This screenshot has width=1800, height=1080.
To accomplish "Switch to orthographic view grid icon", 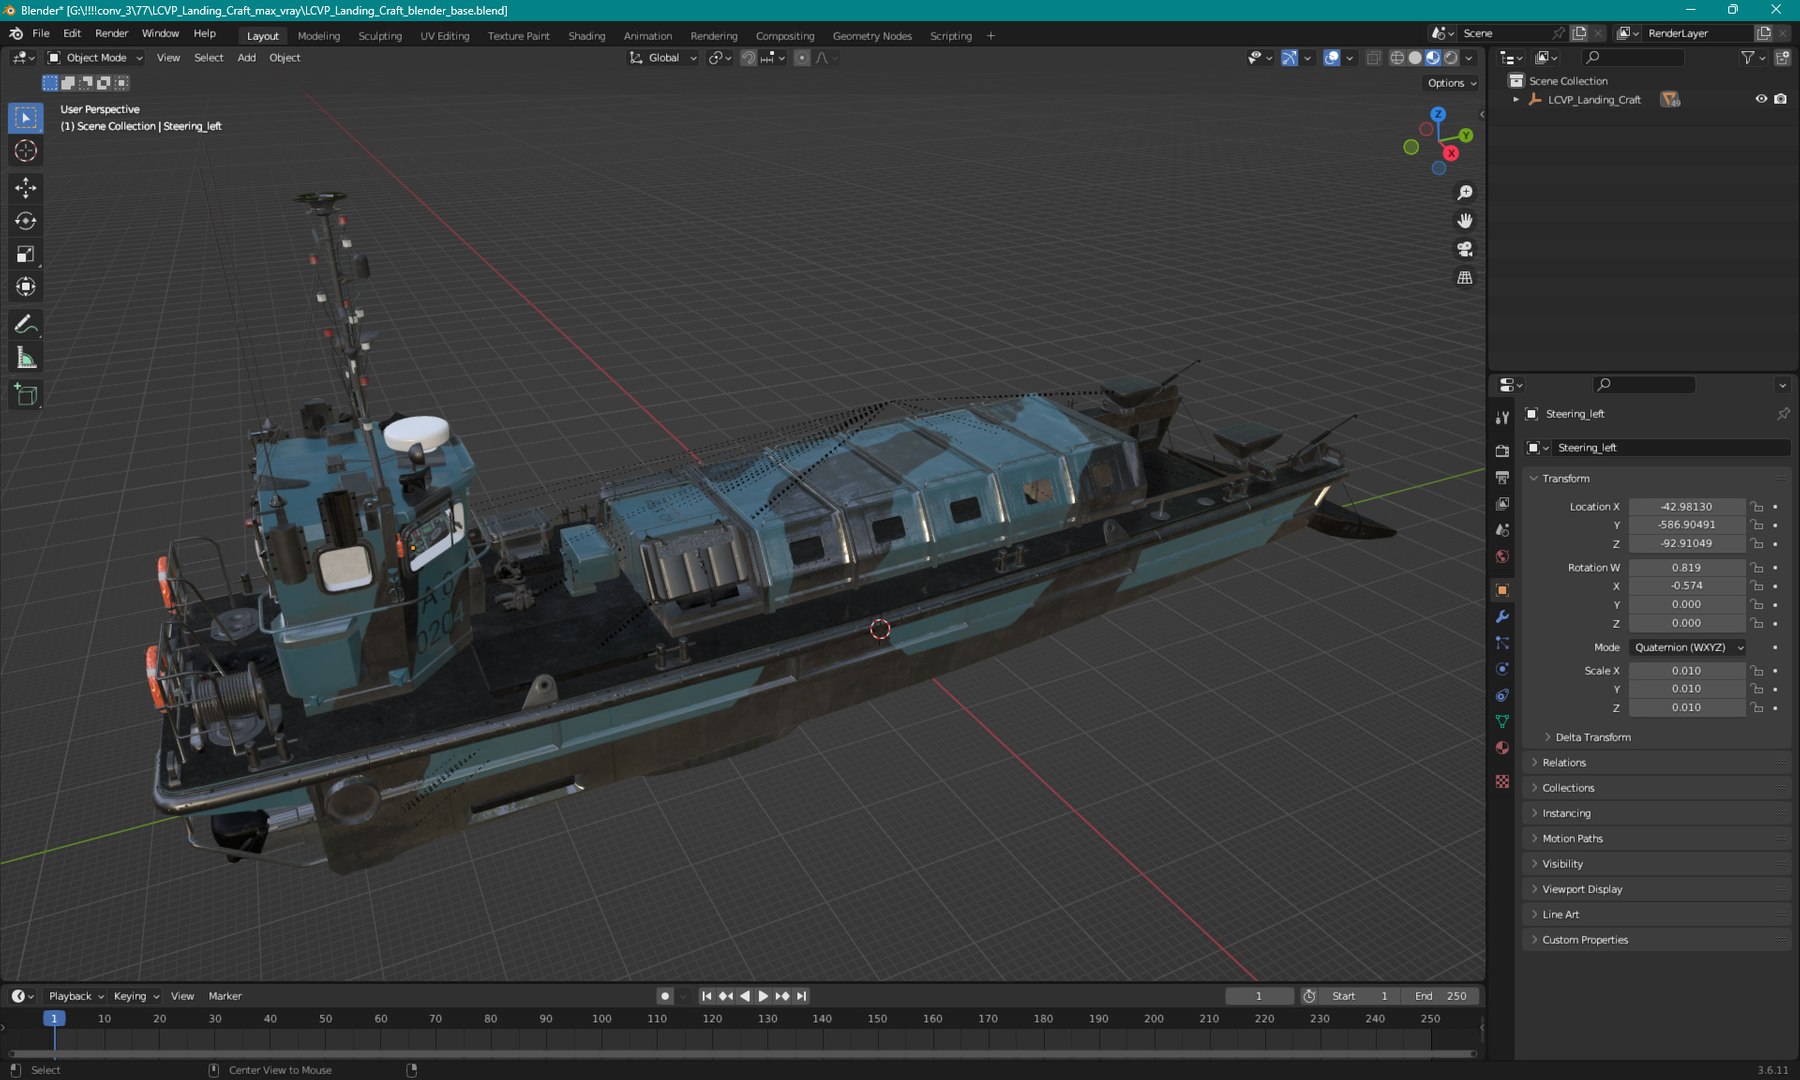I will 1465,278.
